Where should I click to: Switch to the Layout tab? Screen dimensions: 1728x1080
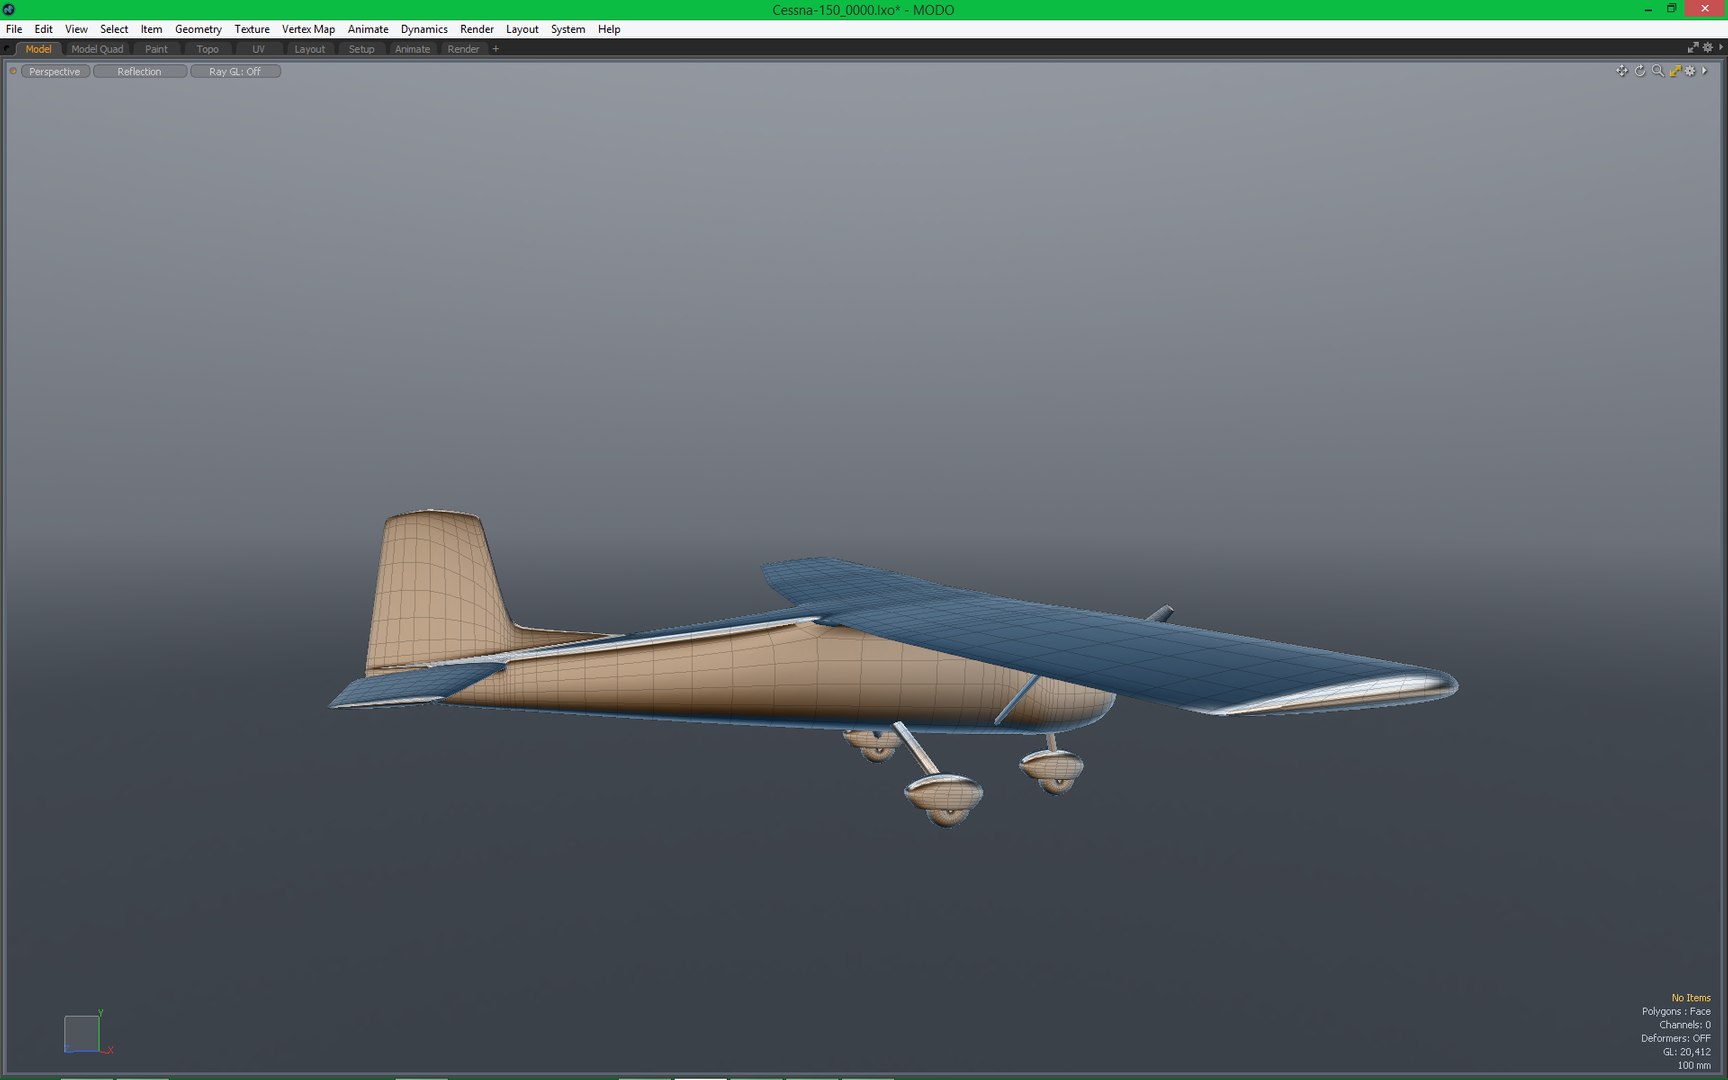(x=309, y=49)
